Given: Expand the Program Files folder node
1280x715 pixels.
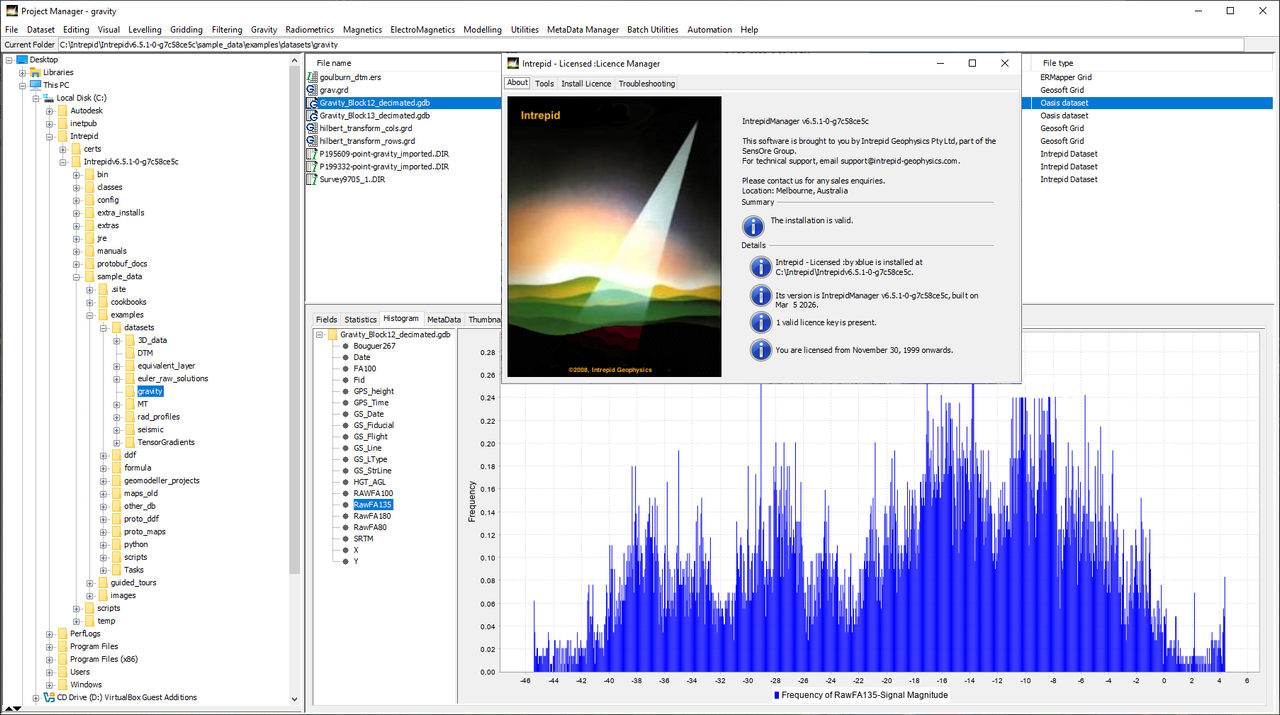Looking at the screenshot, I should (x=49, y=646).
